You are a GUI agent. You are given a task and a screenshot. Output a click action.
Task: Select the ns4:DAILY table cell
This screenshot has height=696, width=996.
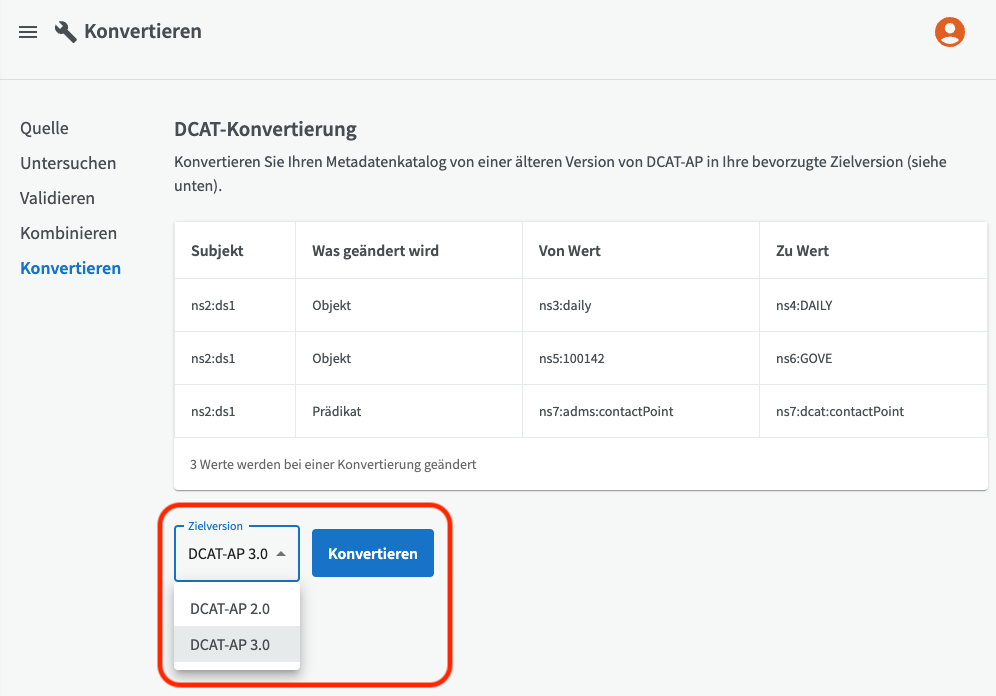(x=804, y=305)
